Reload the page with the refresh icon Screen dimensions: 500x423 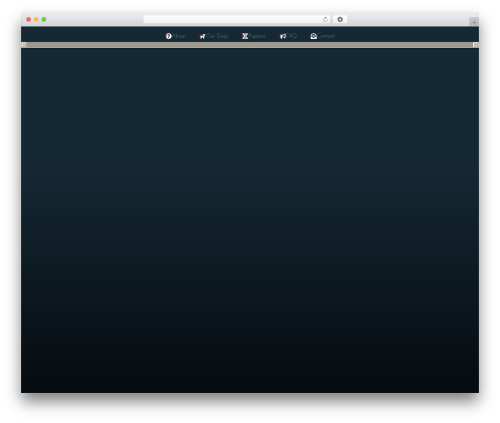325,19
